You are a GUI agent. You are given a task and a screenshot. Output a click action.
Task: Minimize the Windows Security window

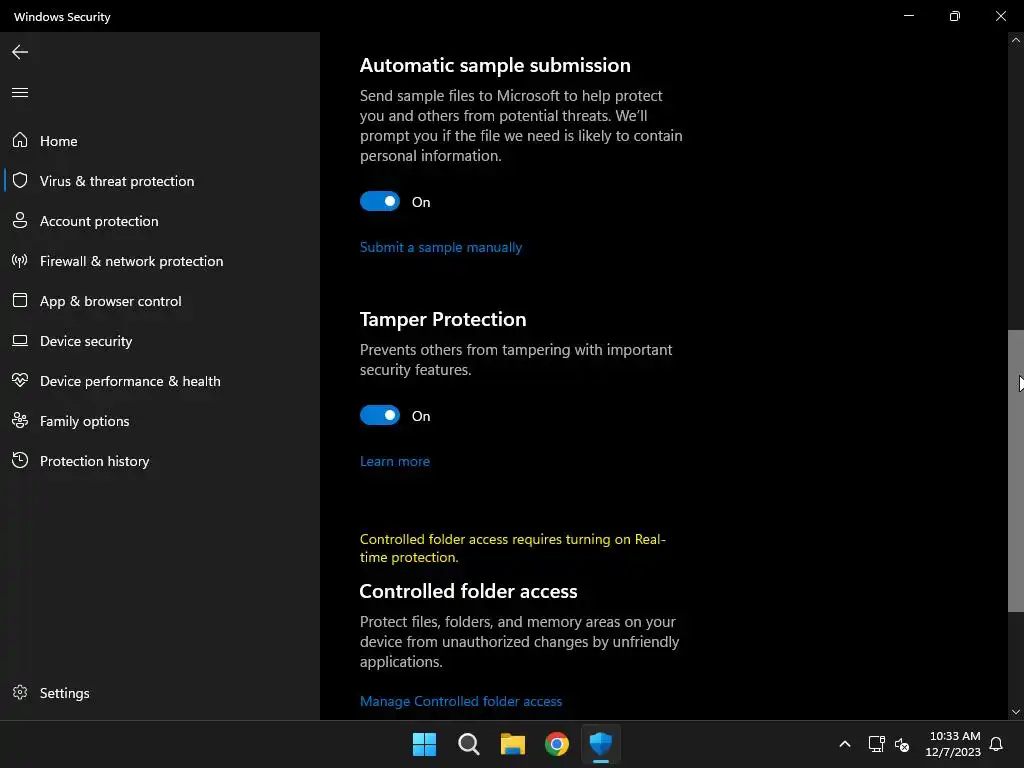(x=908, y=16)
